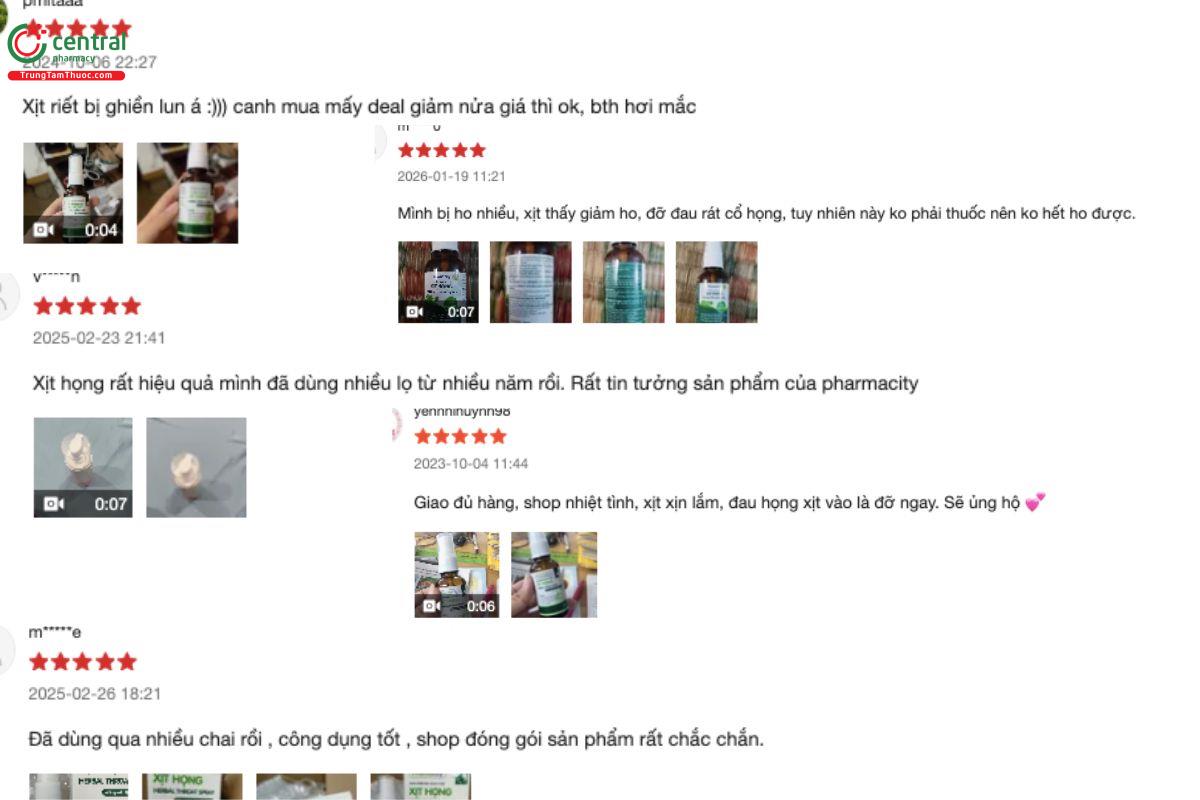Play 0:07 video in v*****n's review

pyautogui.click(x=83, y=467)
